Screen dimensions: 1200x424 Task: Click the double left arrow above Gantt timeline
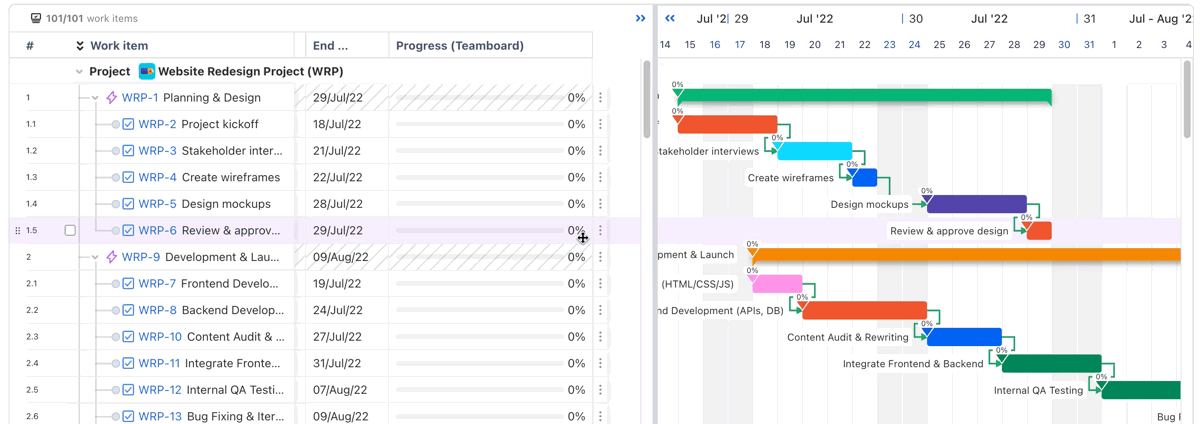coord(670,18)
